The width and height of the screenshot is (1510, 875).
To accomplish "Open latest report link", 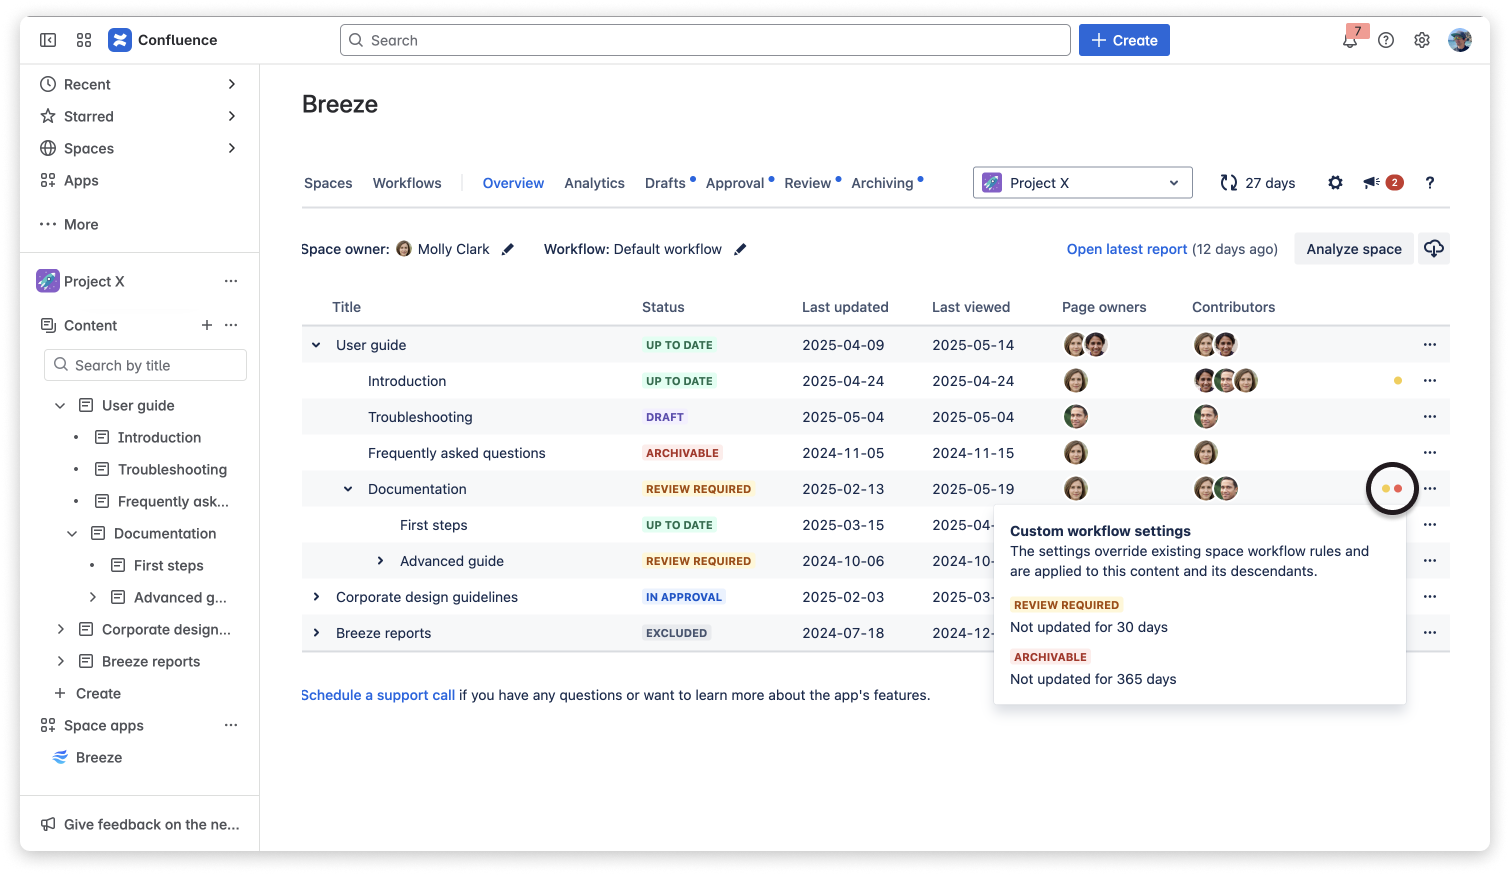I will click(1127, 249).
